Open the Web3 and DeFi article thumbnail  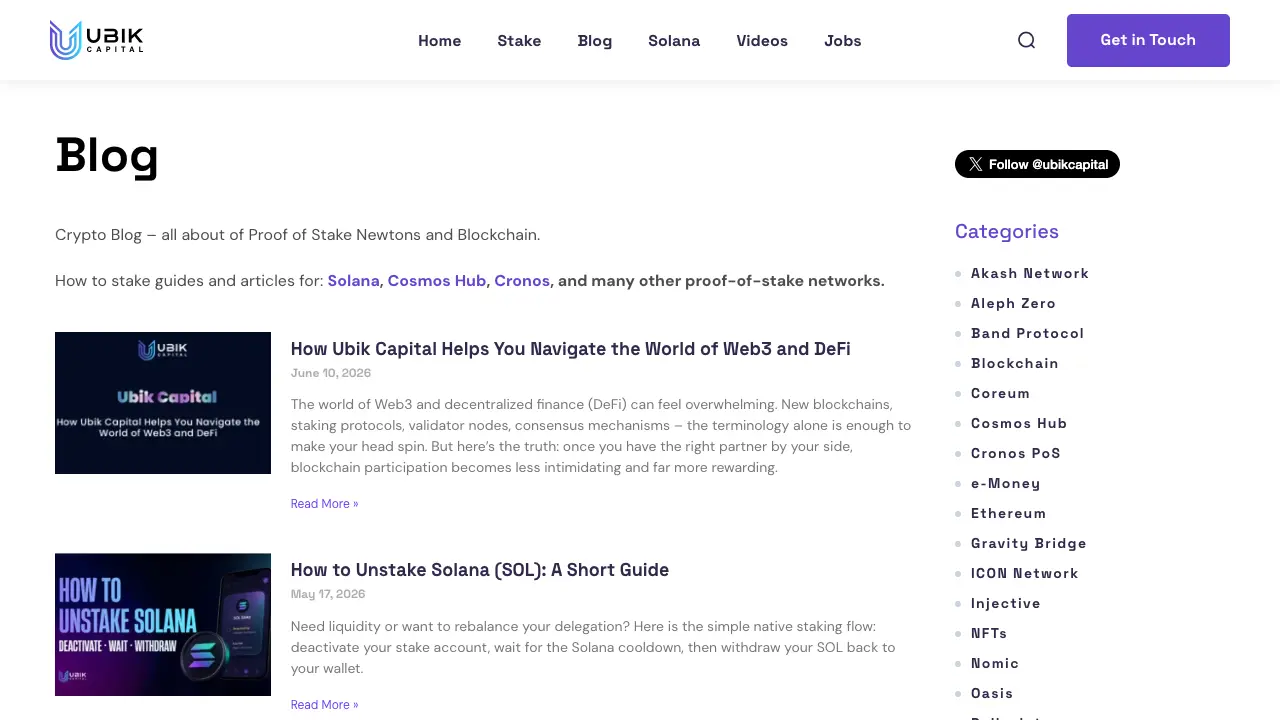coord(163,403)
